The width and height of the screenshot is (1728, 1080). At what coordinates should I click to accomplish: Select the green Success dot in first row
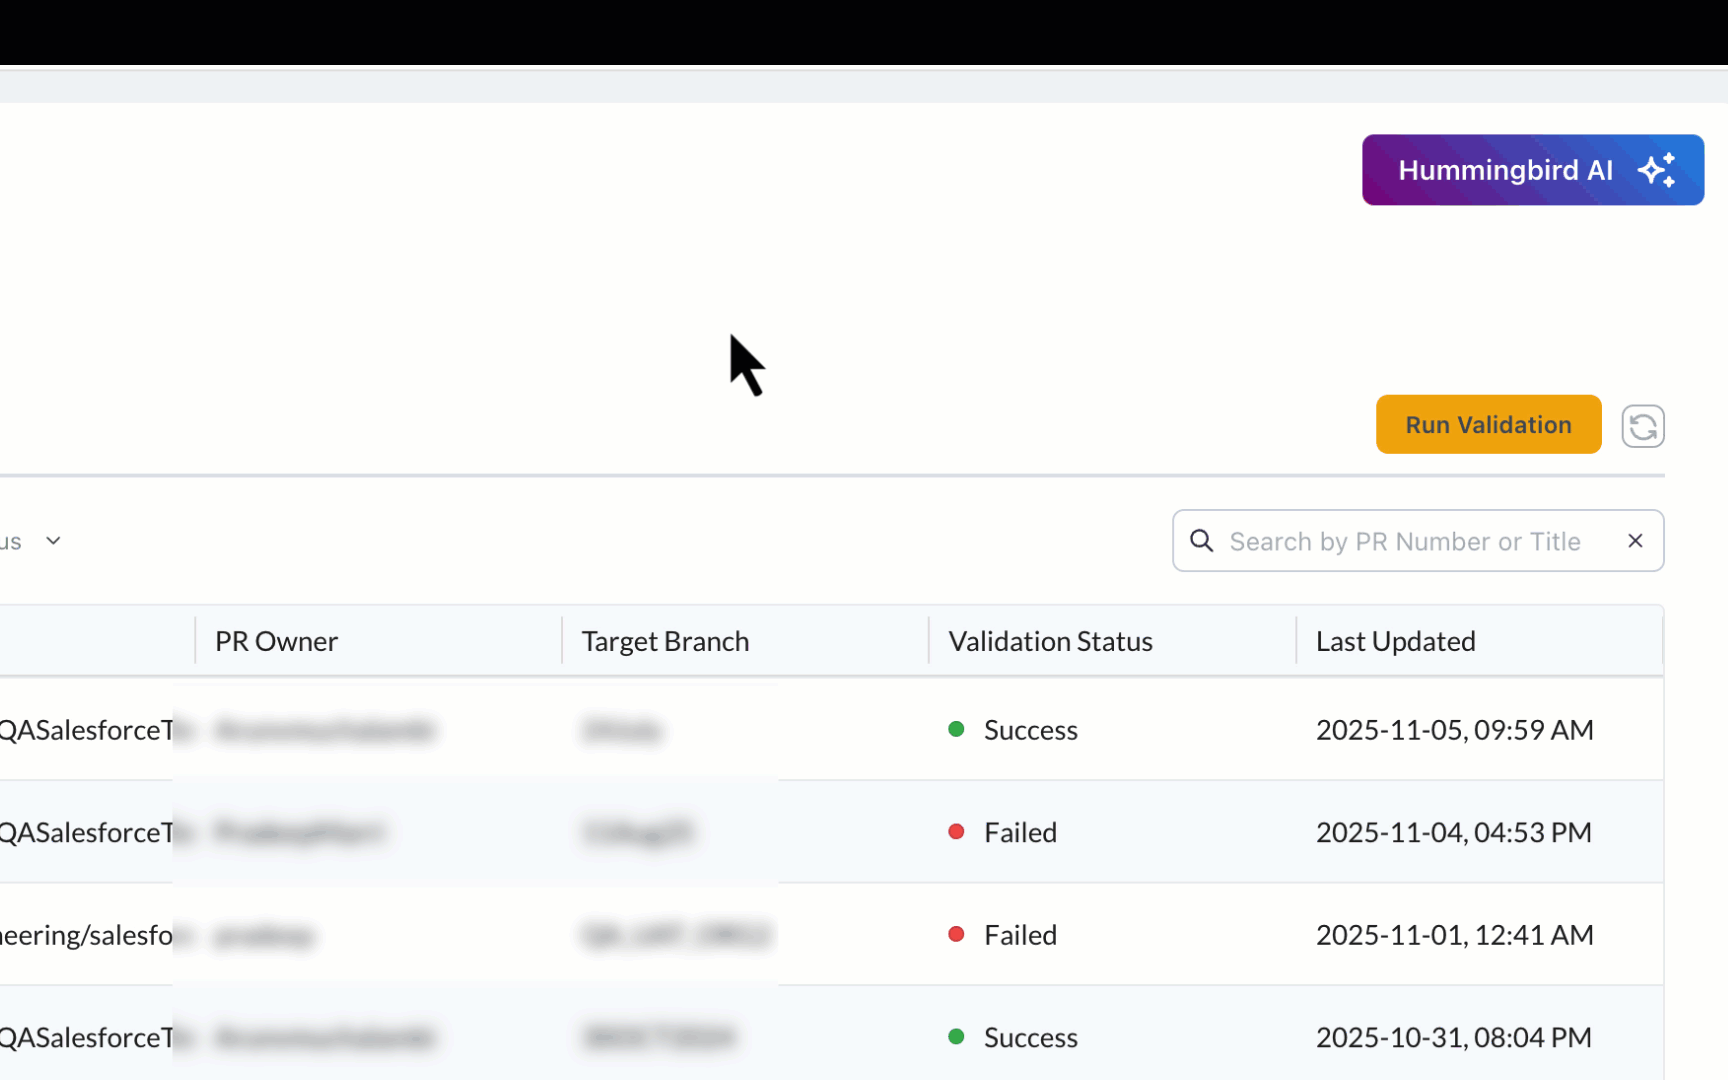coord(956,729)
